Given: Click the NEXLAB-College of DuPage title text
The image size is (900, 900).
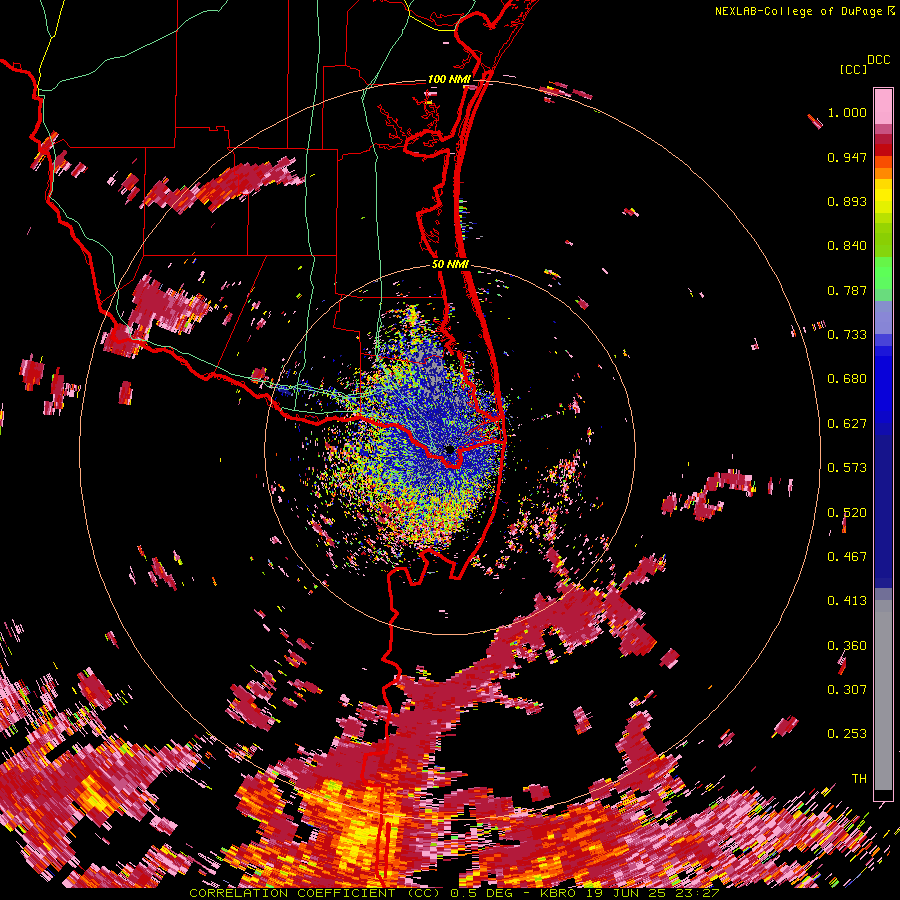Looking at the screenshot, I should [x=798, y=11].
